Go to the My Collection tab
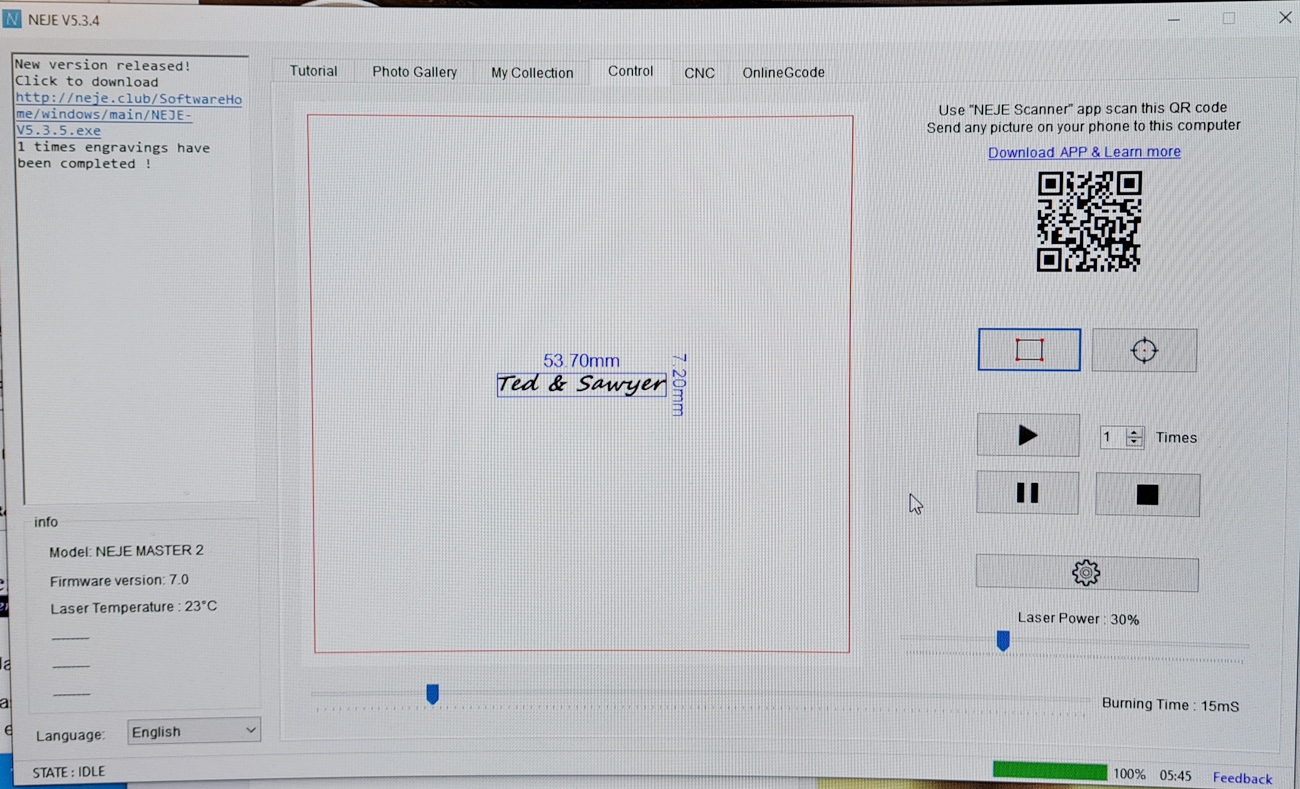Image resolution: width=1300 pixels, height=789 pixels. pos(532,73)
